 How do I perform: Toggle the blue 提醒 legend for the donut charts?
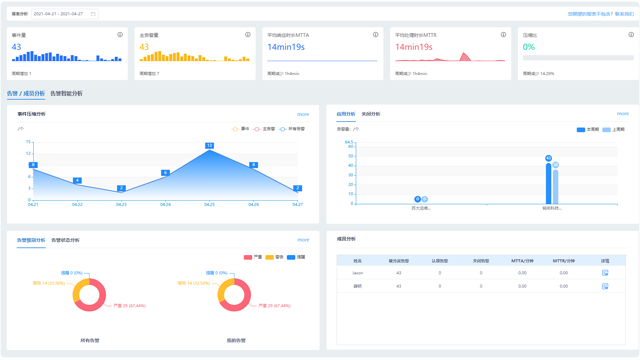(x=296, y=257)
